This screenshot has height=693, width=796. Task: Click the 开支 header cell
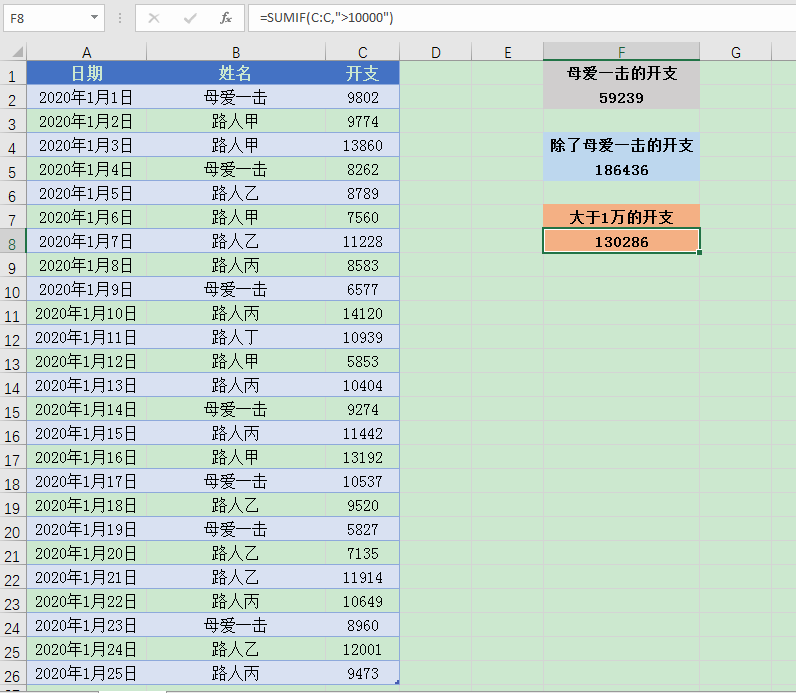(362, 73)
